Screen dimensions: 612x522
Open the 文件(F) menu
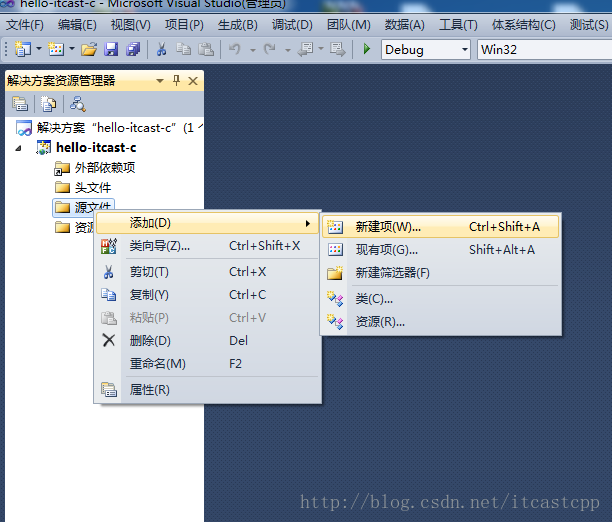point(25,25)
